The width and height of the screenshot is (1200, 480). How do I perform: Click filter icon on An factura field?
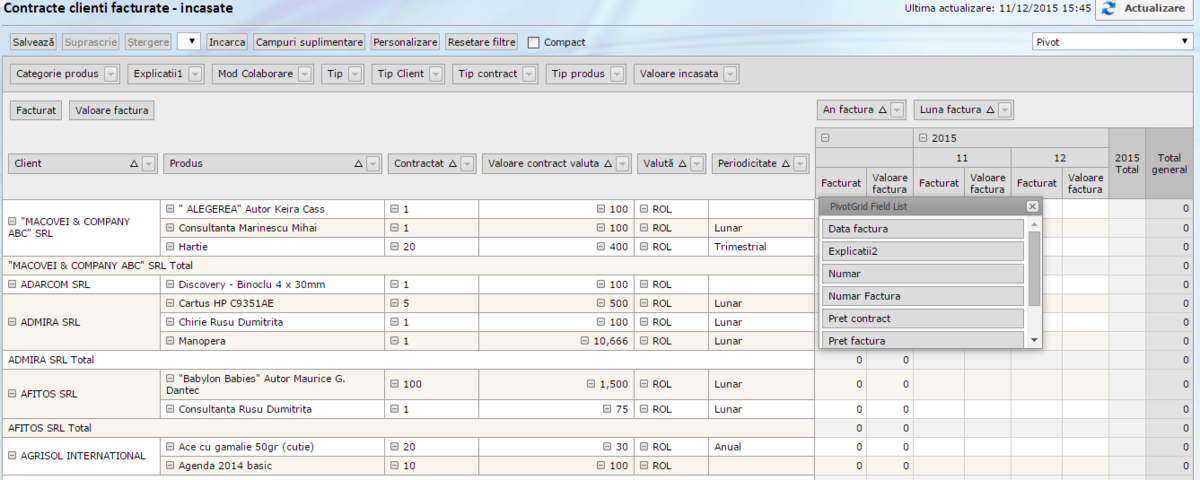[897, 110]
